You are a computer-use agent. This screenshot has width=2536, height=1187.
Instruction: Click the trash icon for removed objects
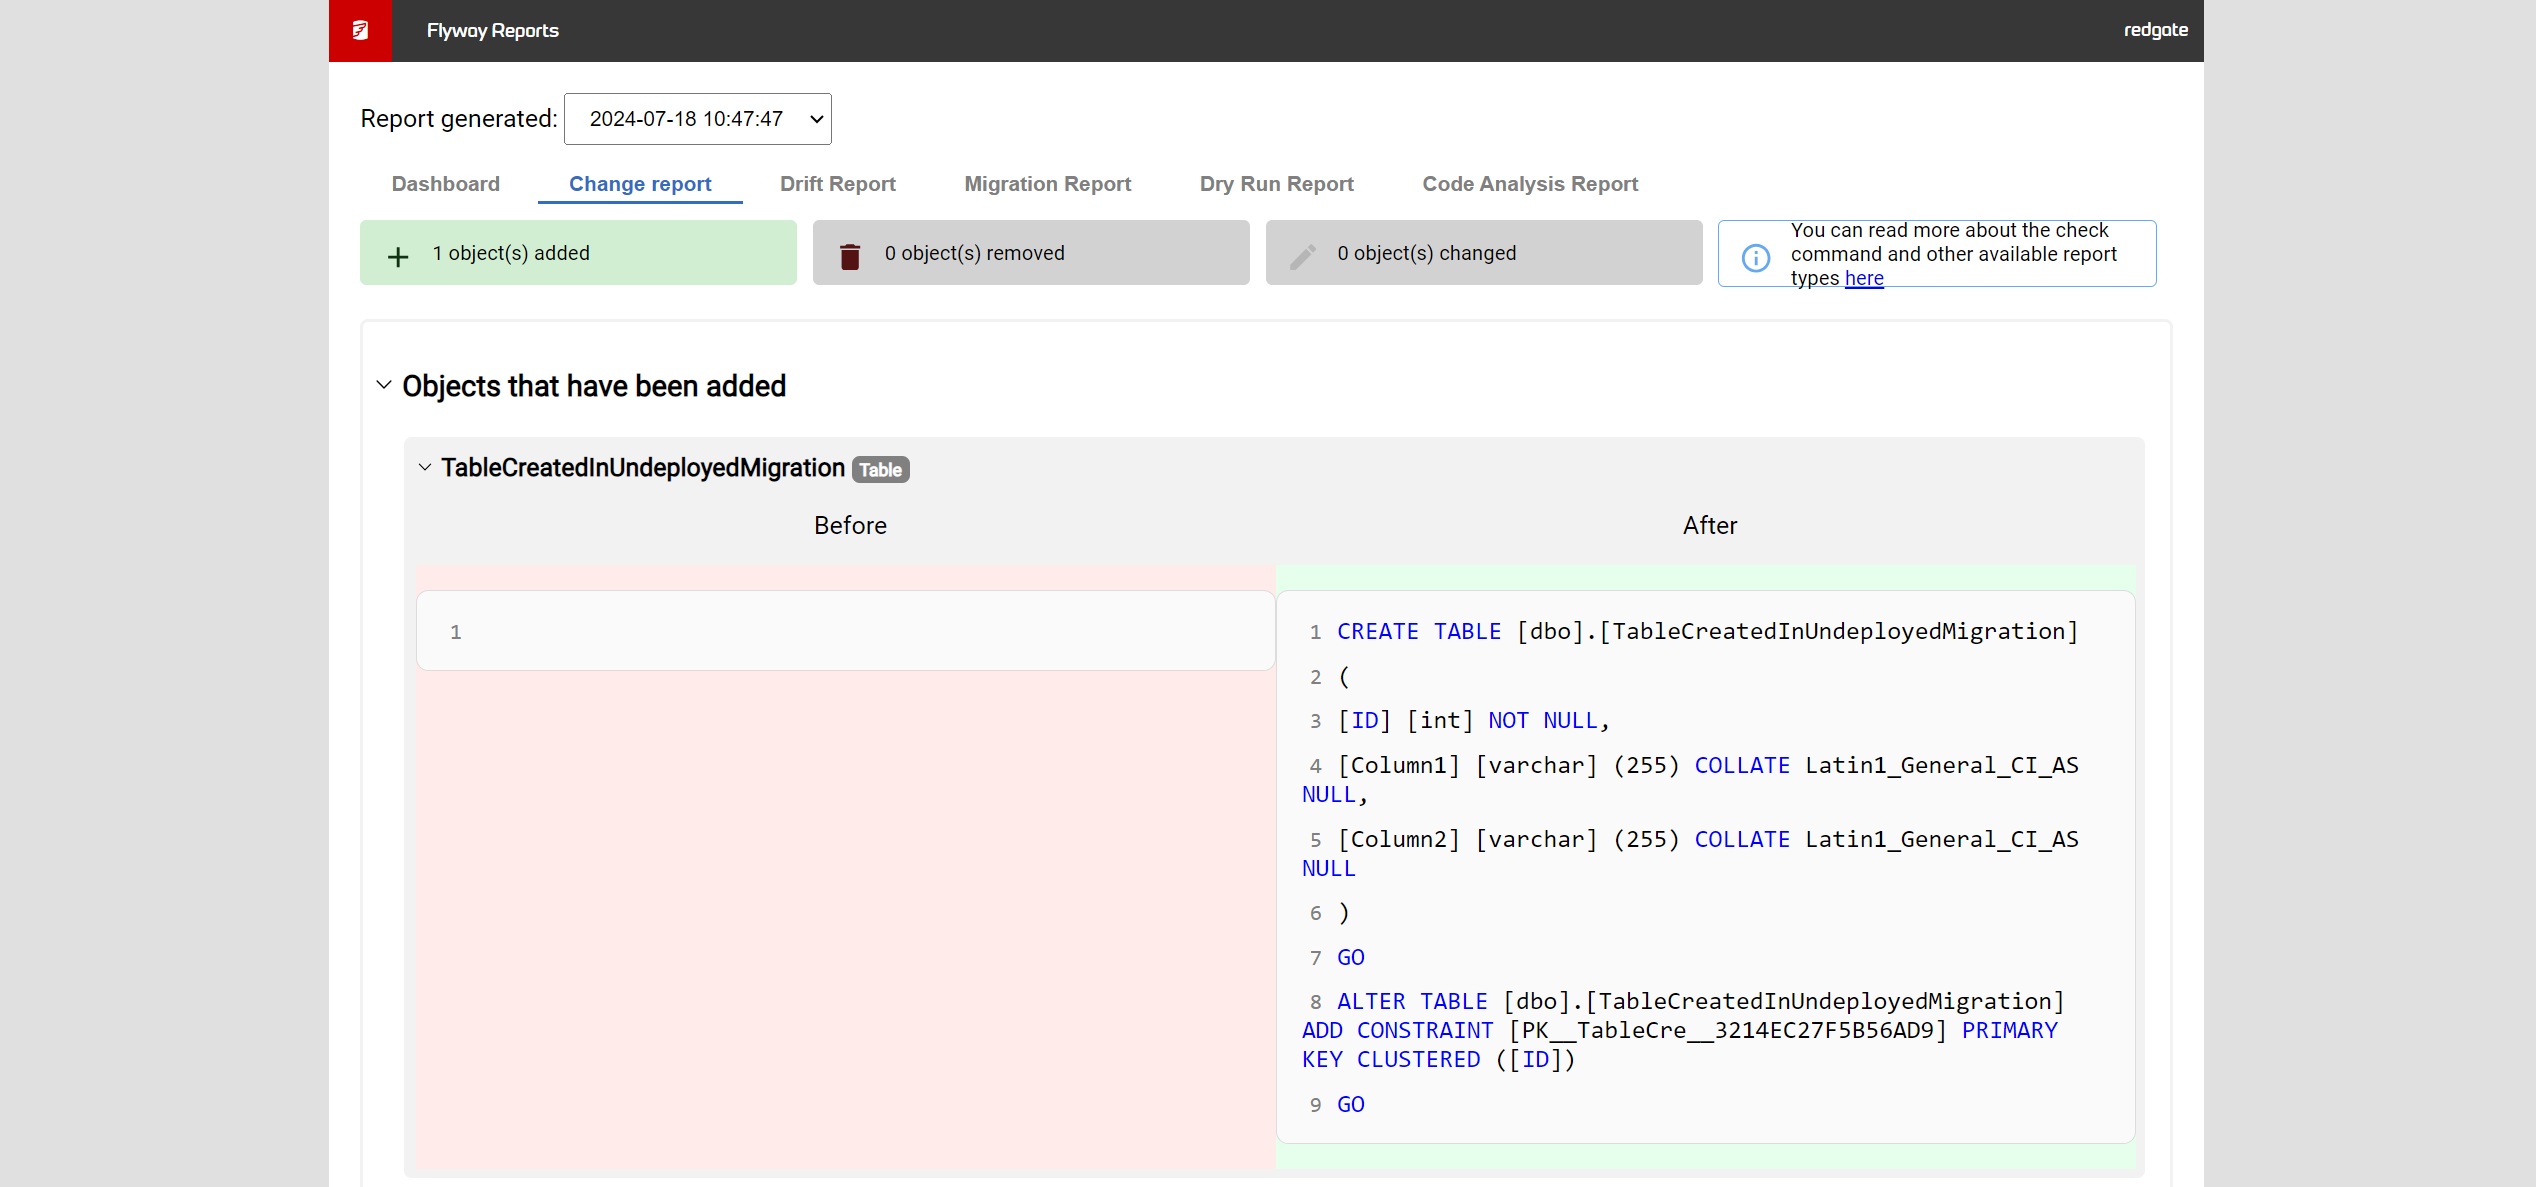point(850,257)
